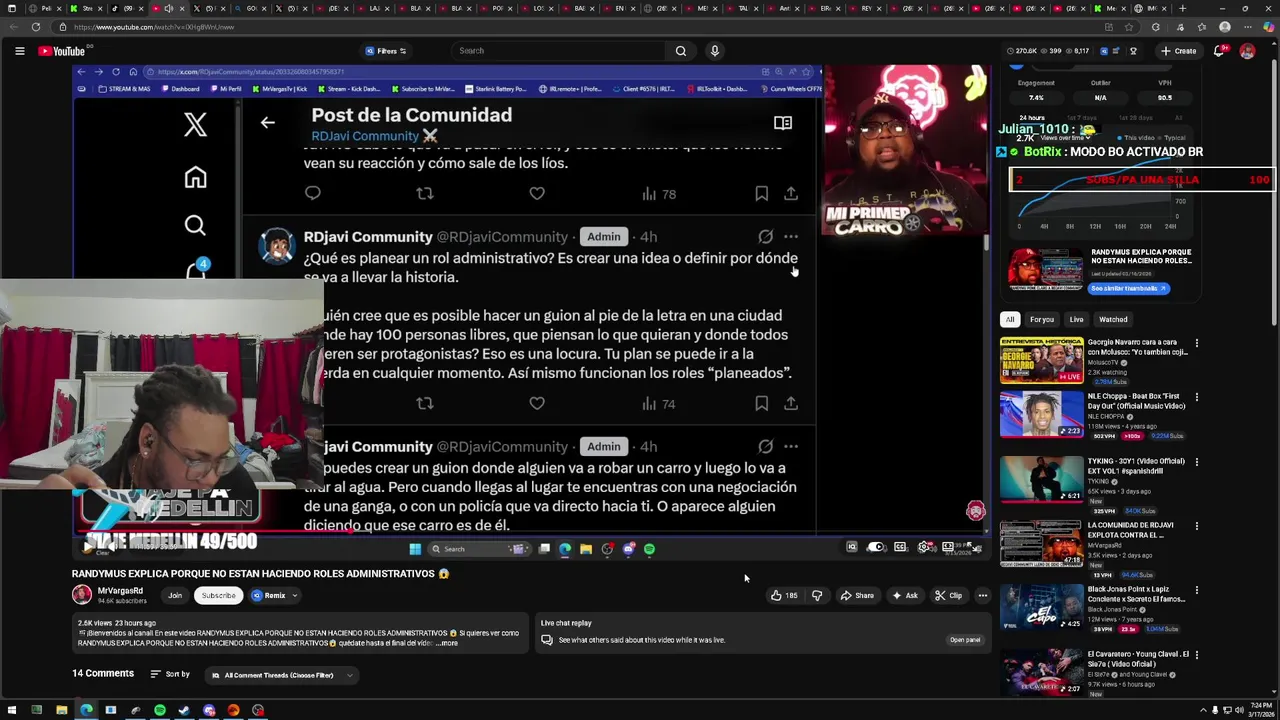This screenshot has width=1280, height=720.
Task: Click the Join membership button
Action: point(175,595)
